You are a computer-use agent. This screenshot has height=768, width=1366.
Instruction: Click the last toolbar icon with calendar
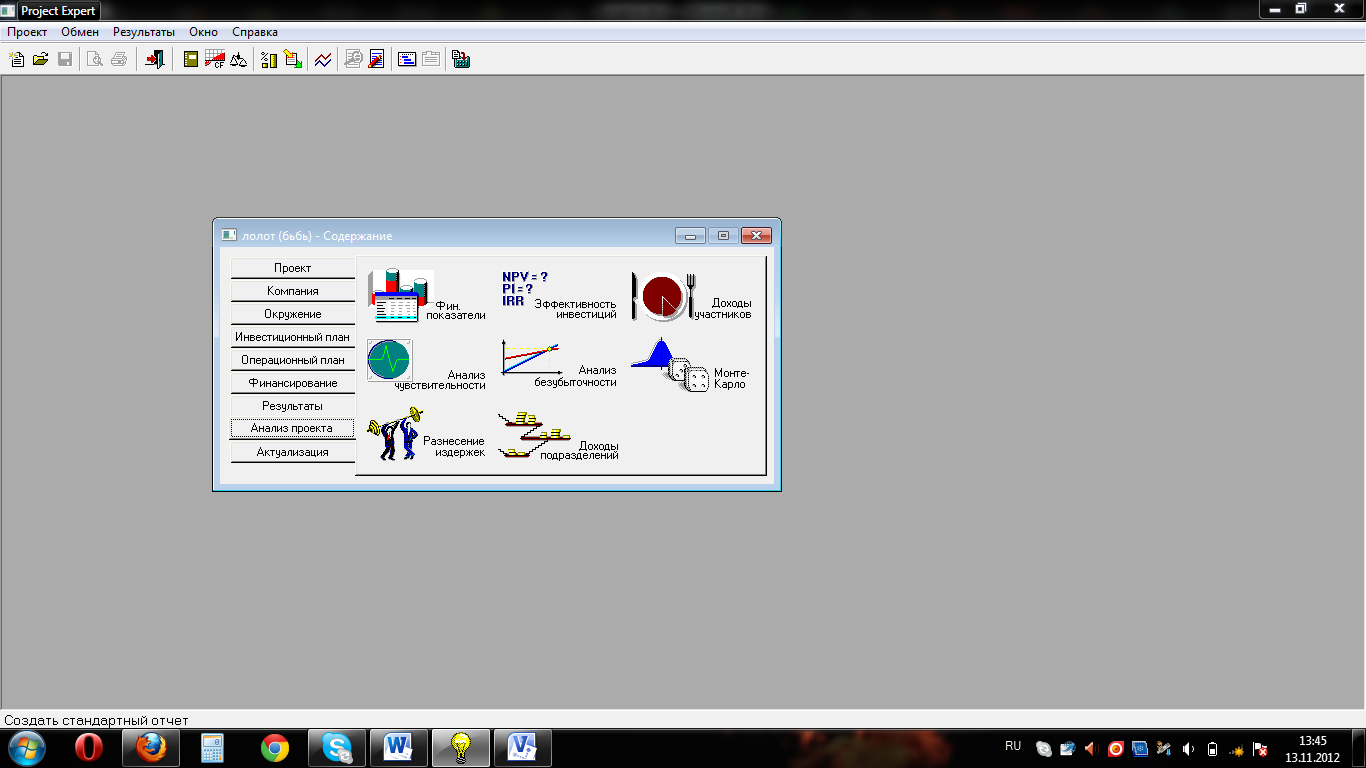click(461, 59)
